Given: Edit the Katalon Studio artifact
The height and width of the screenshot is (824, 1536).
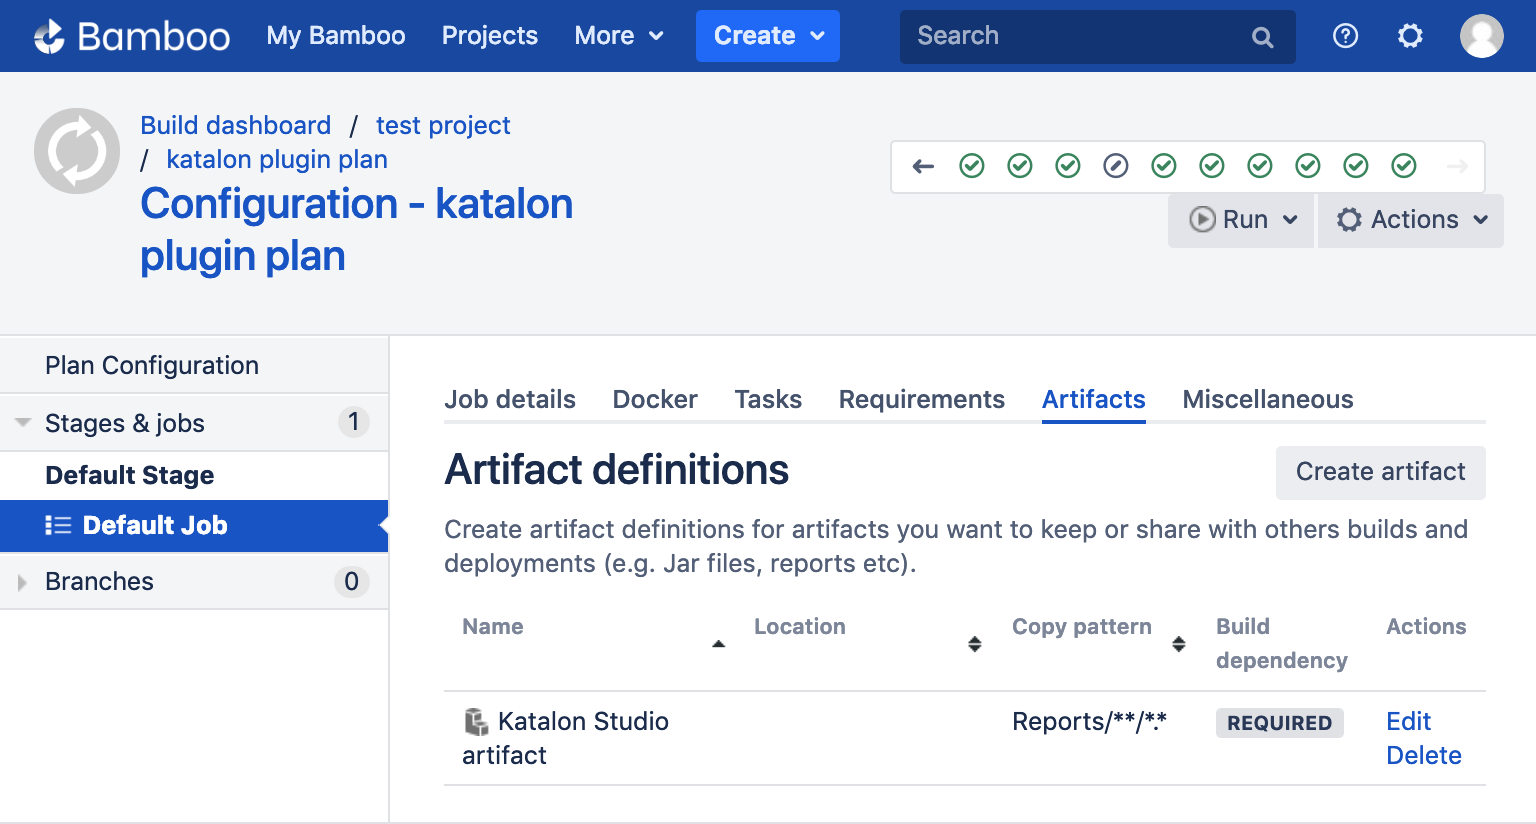Looking at the screenshot, I should 1408,721.
